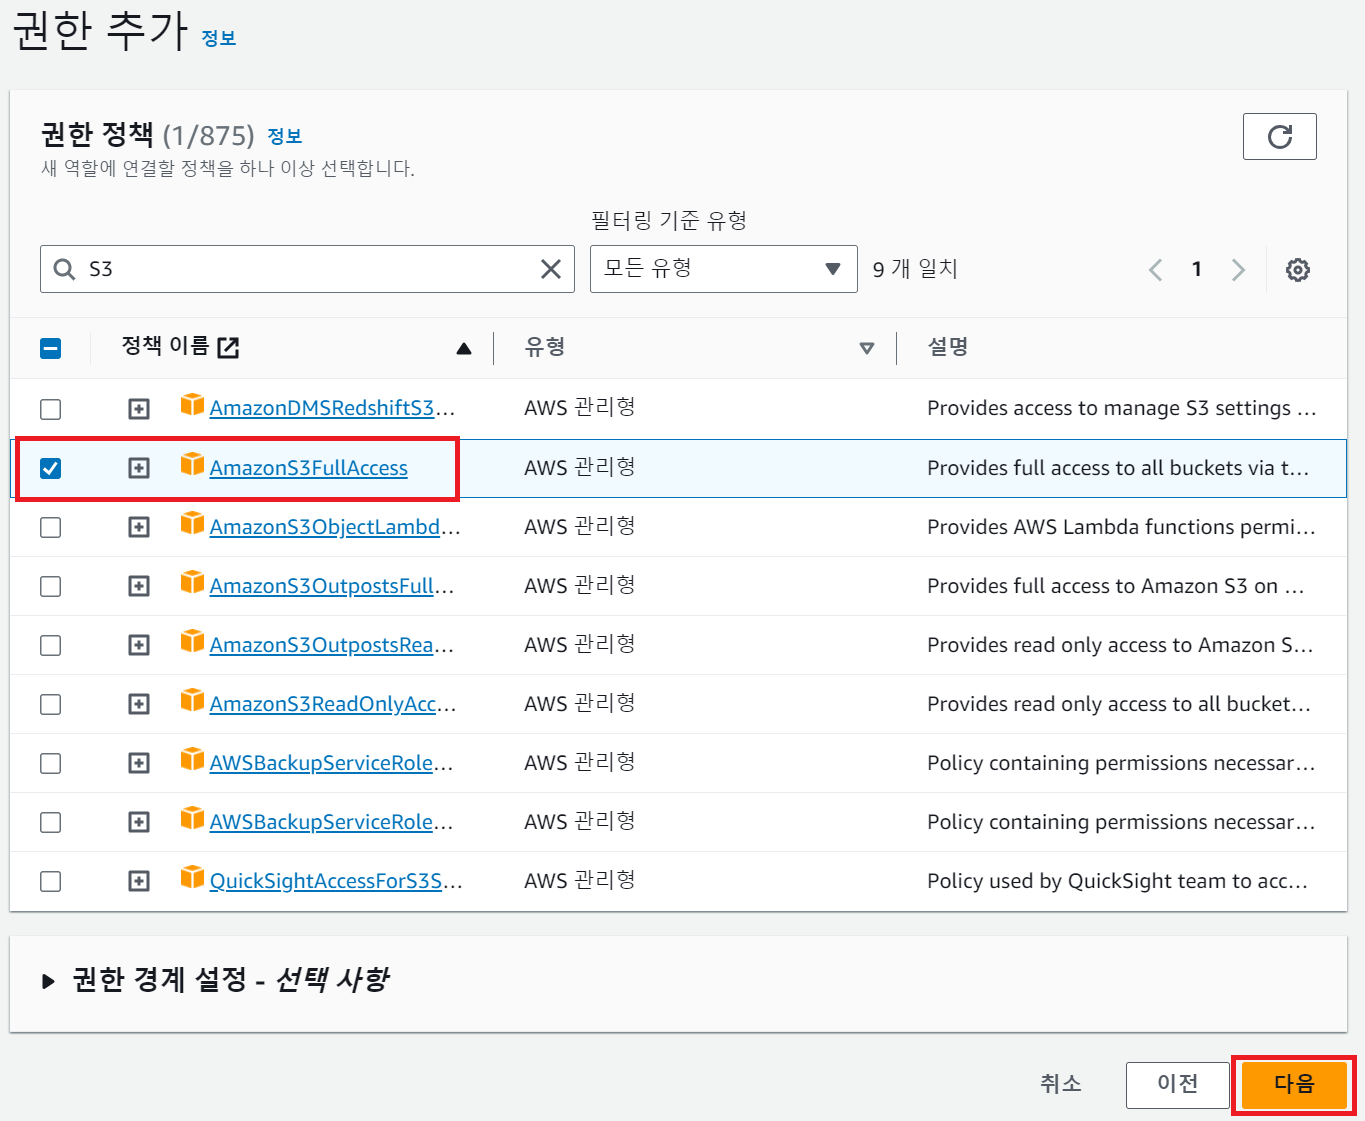The width and height of the screenshot is (1365, 1121).
Task: Expand the 권한 경계 설정 section
Action: pos(48,981)
